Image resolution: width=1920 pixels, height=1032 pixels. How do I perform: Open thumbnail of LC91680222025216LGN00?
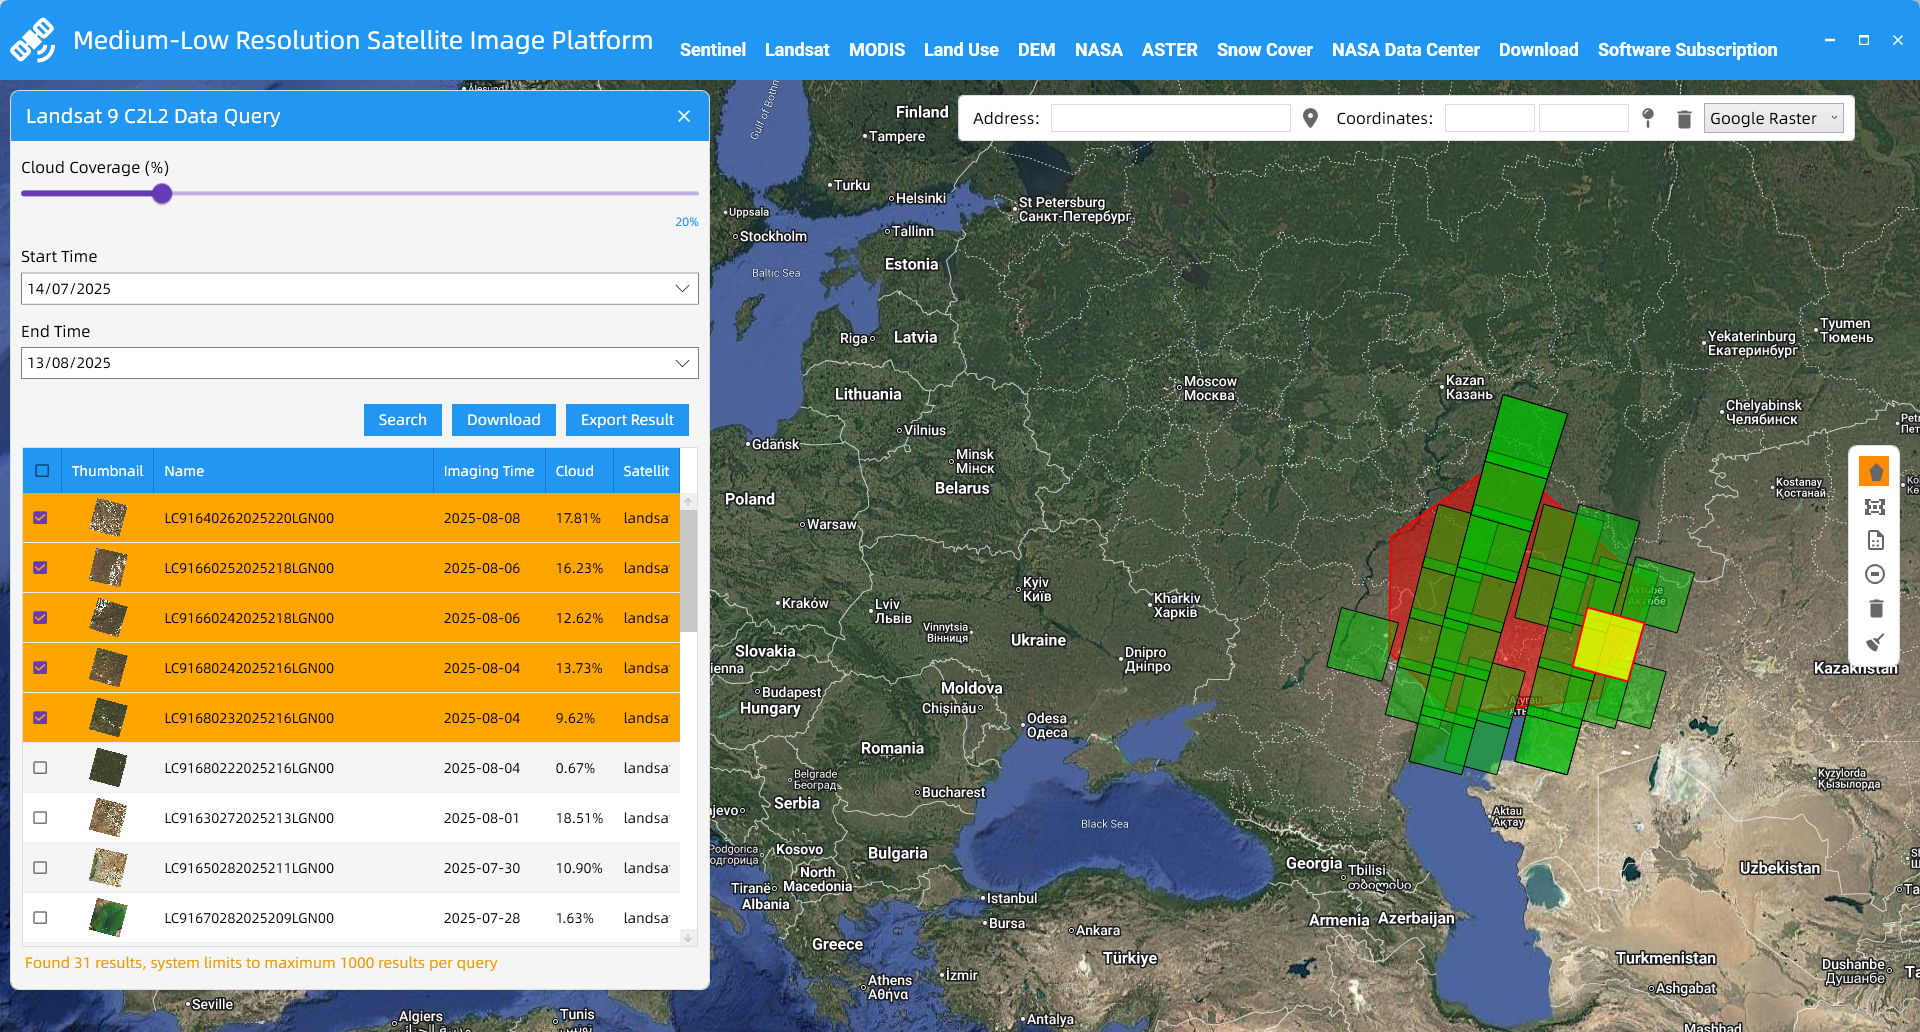[x=108, y=768]
